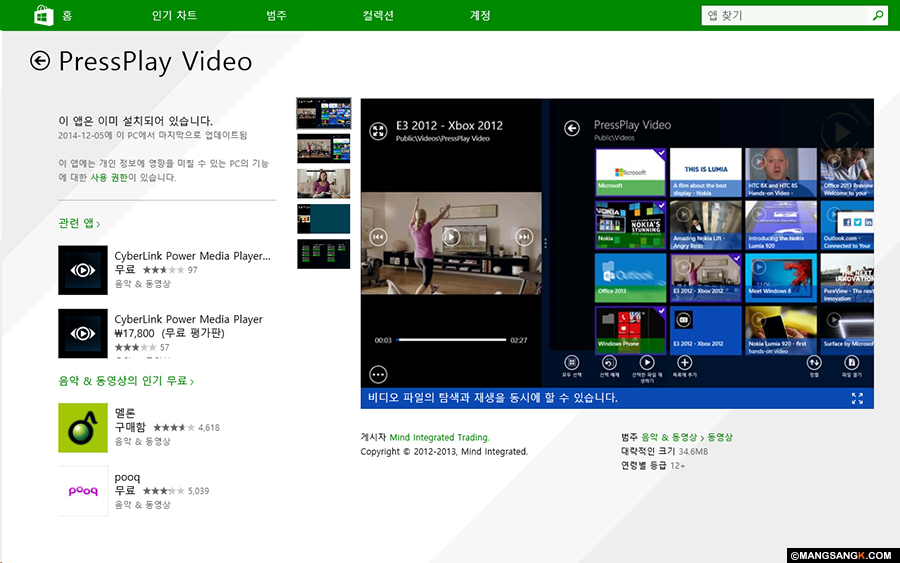Select the Microsoft video tile
900x563 pixels.
coord(630,173)
